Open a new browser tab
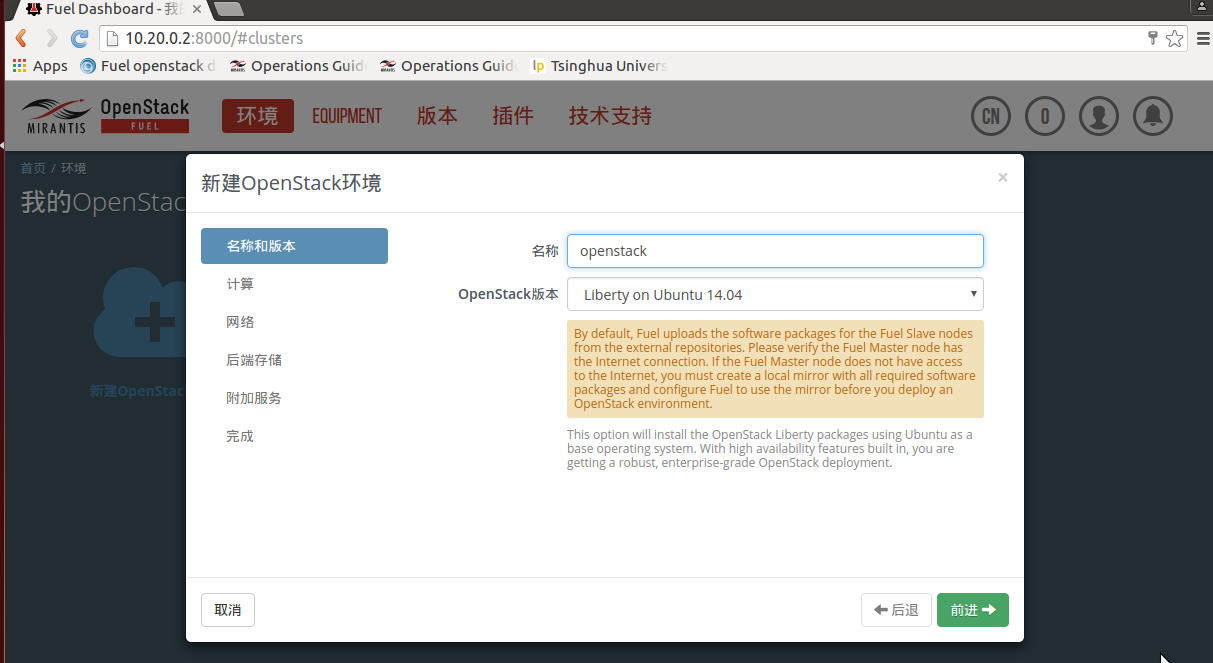The image size is (1213, 663). tap(229, 9)
